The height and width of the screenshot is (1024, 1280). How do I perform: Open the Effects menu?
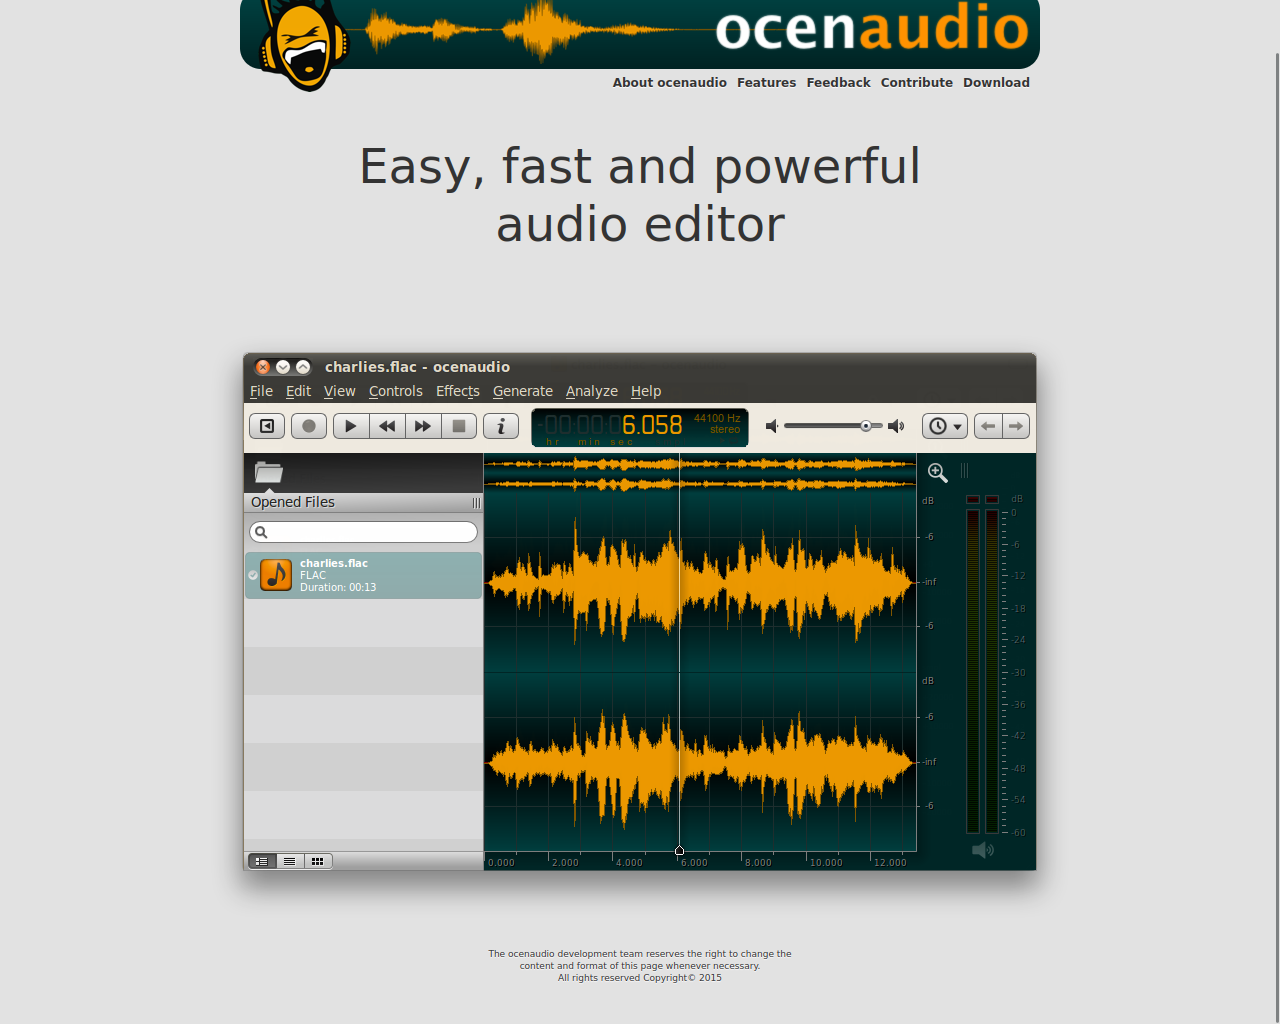(458, 391)
